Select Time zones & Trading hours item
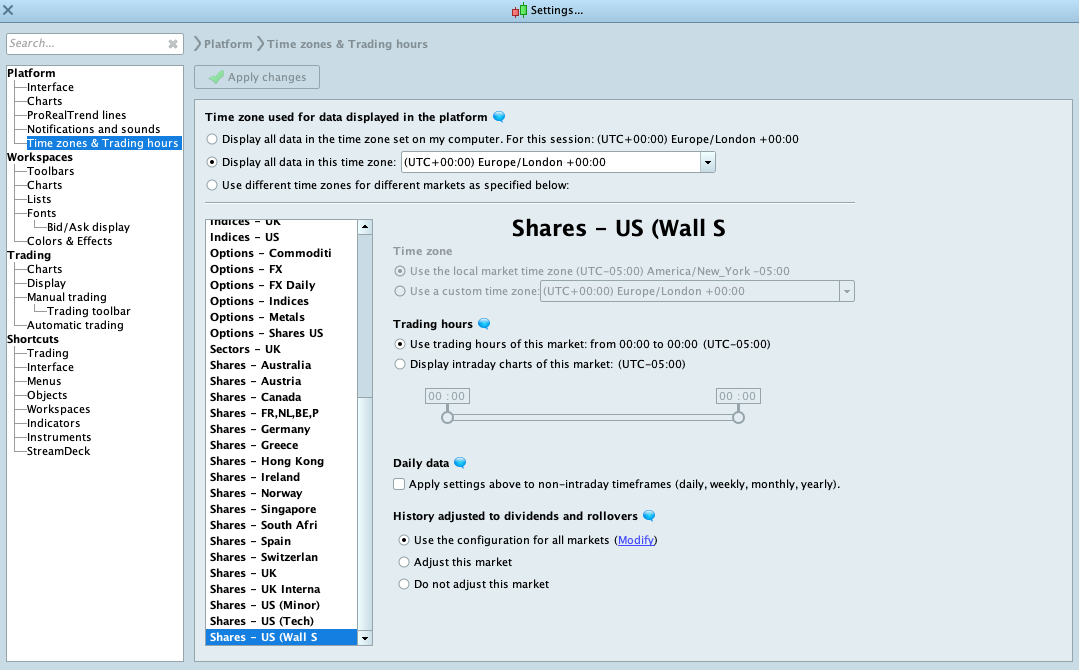 [104, 143]
